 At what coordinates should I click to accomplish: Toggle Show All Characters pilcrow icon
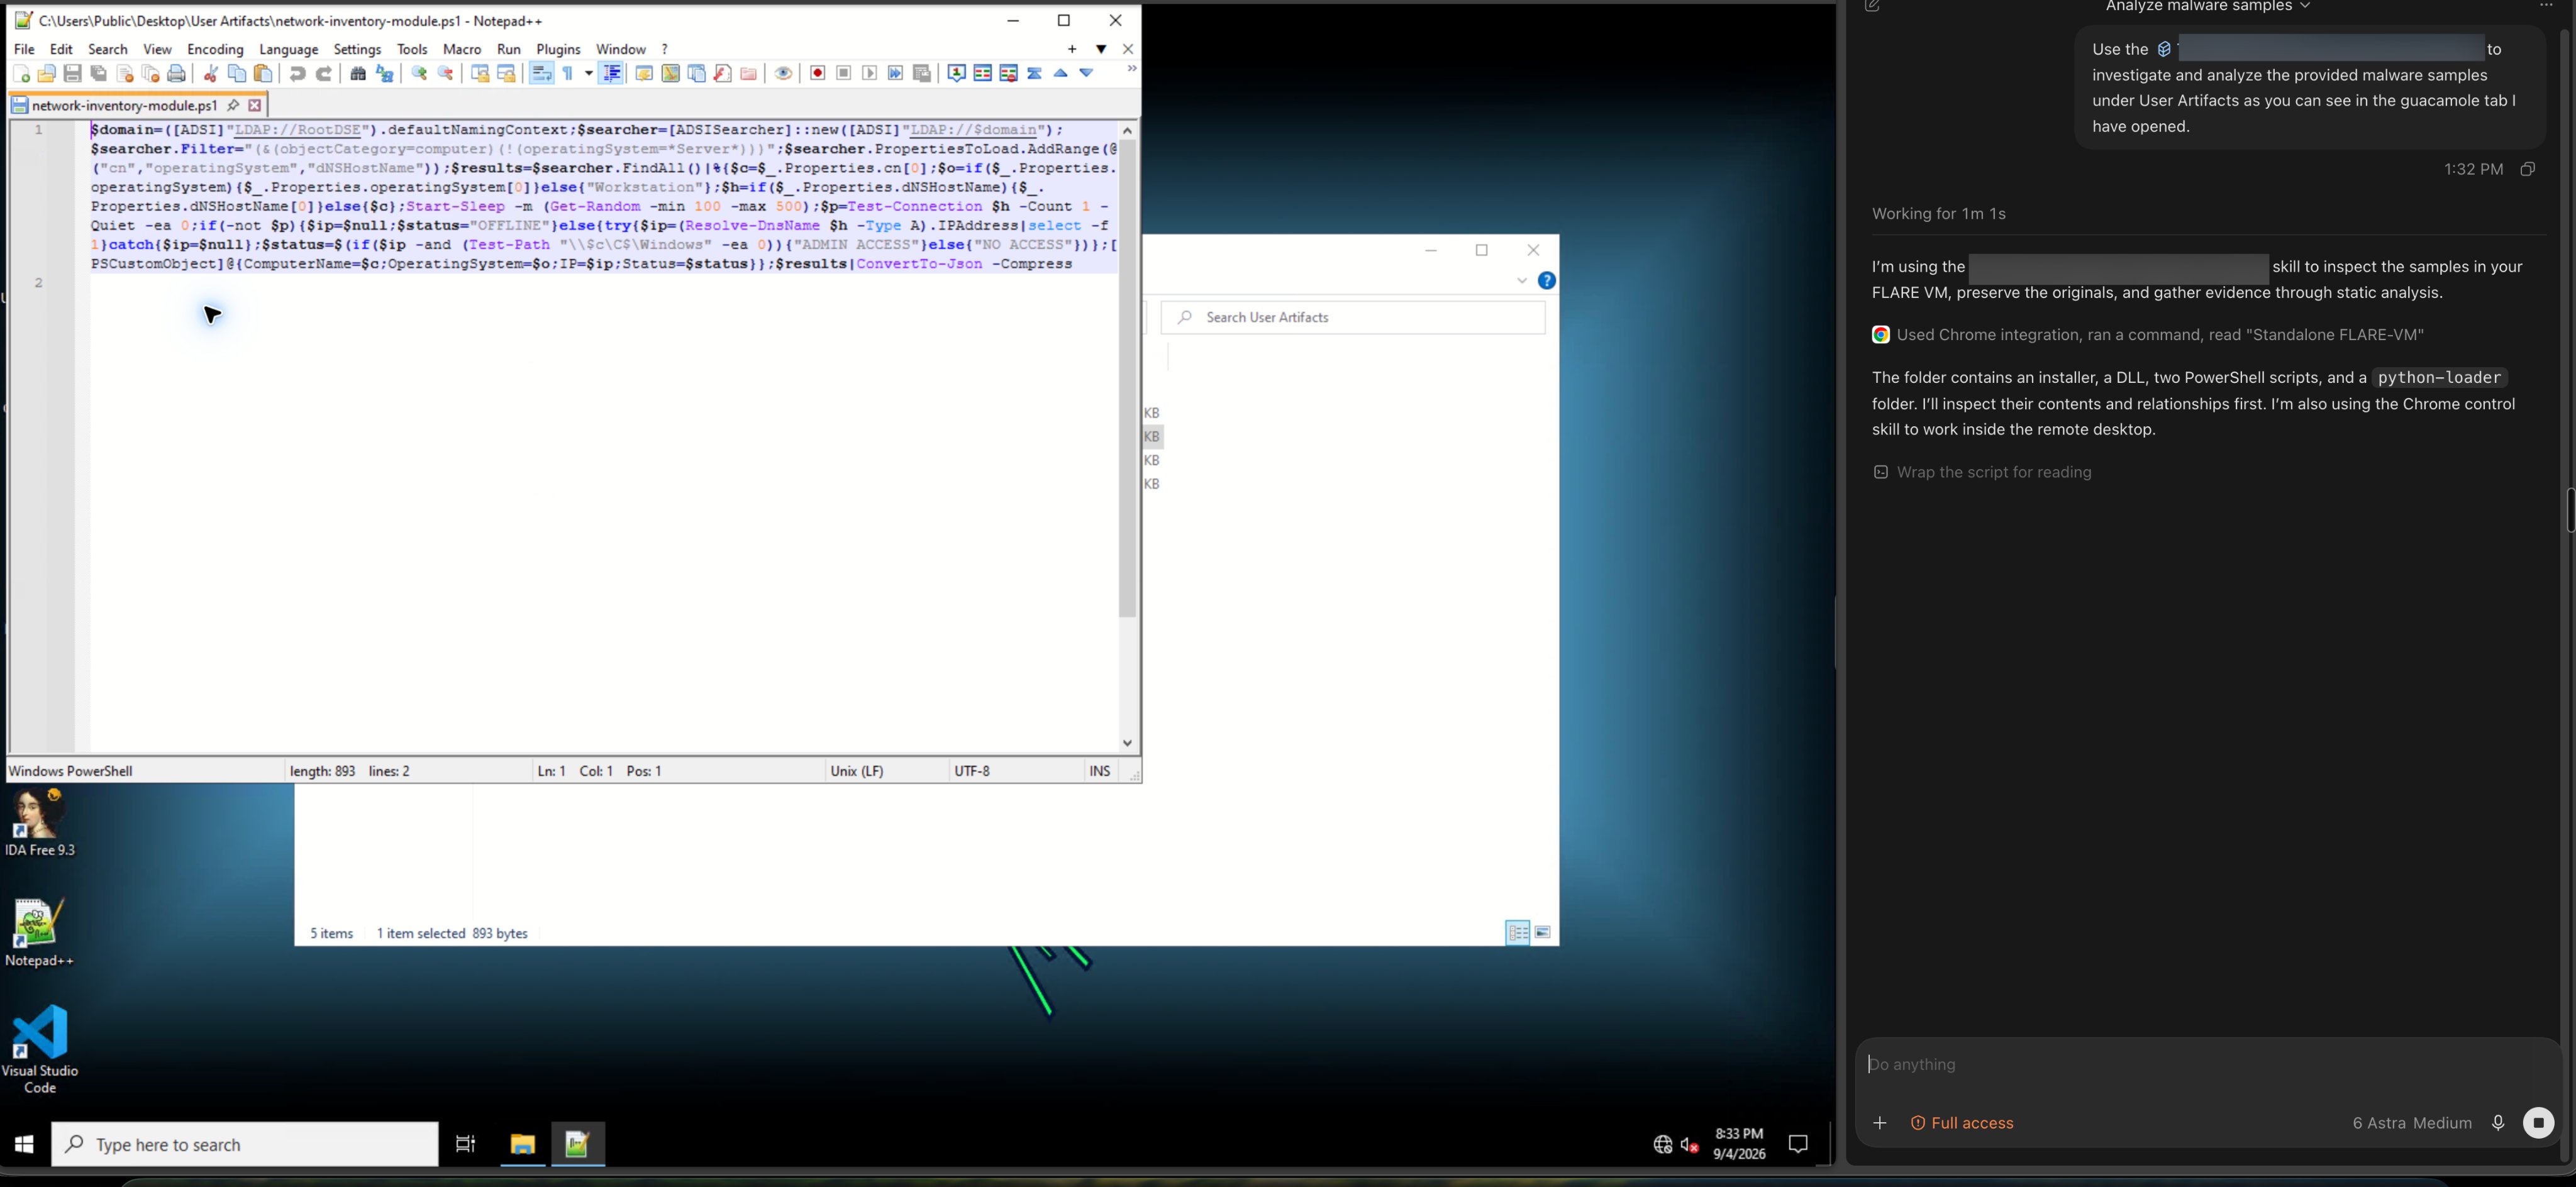tap(568, 73)
